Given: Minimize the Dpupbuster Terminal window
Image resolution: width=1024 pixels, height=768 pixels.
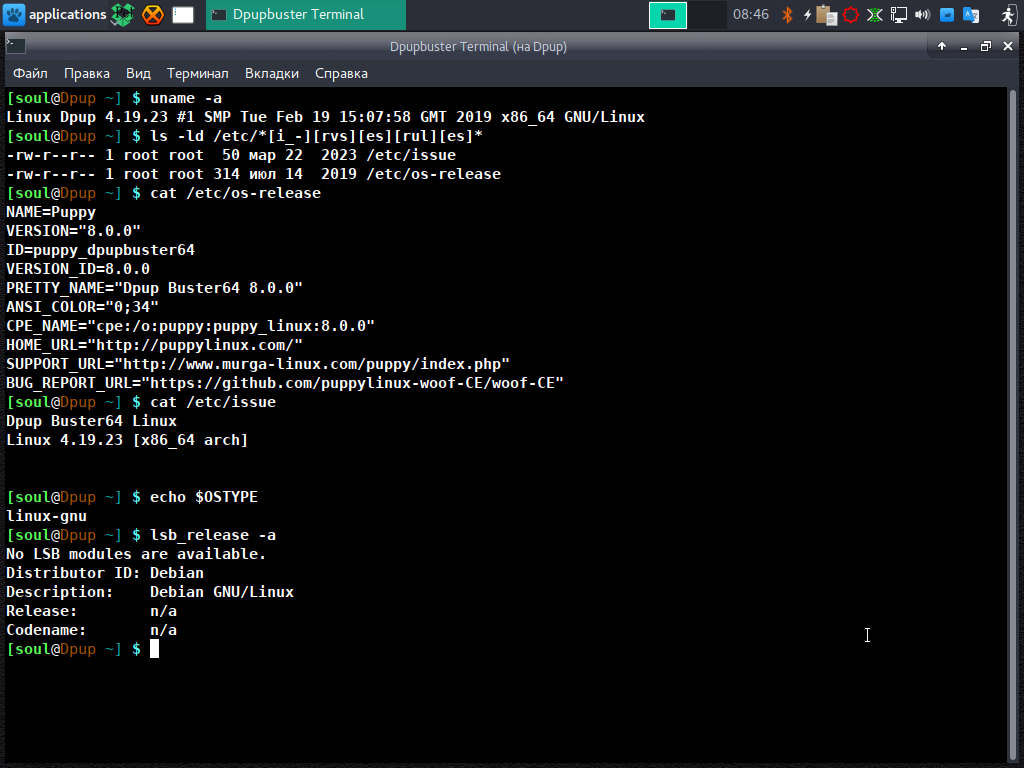Looking at the screenshot, I should pyautogui.click(x=963, y=47).
